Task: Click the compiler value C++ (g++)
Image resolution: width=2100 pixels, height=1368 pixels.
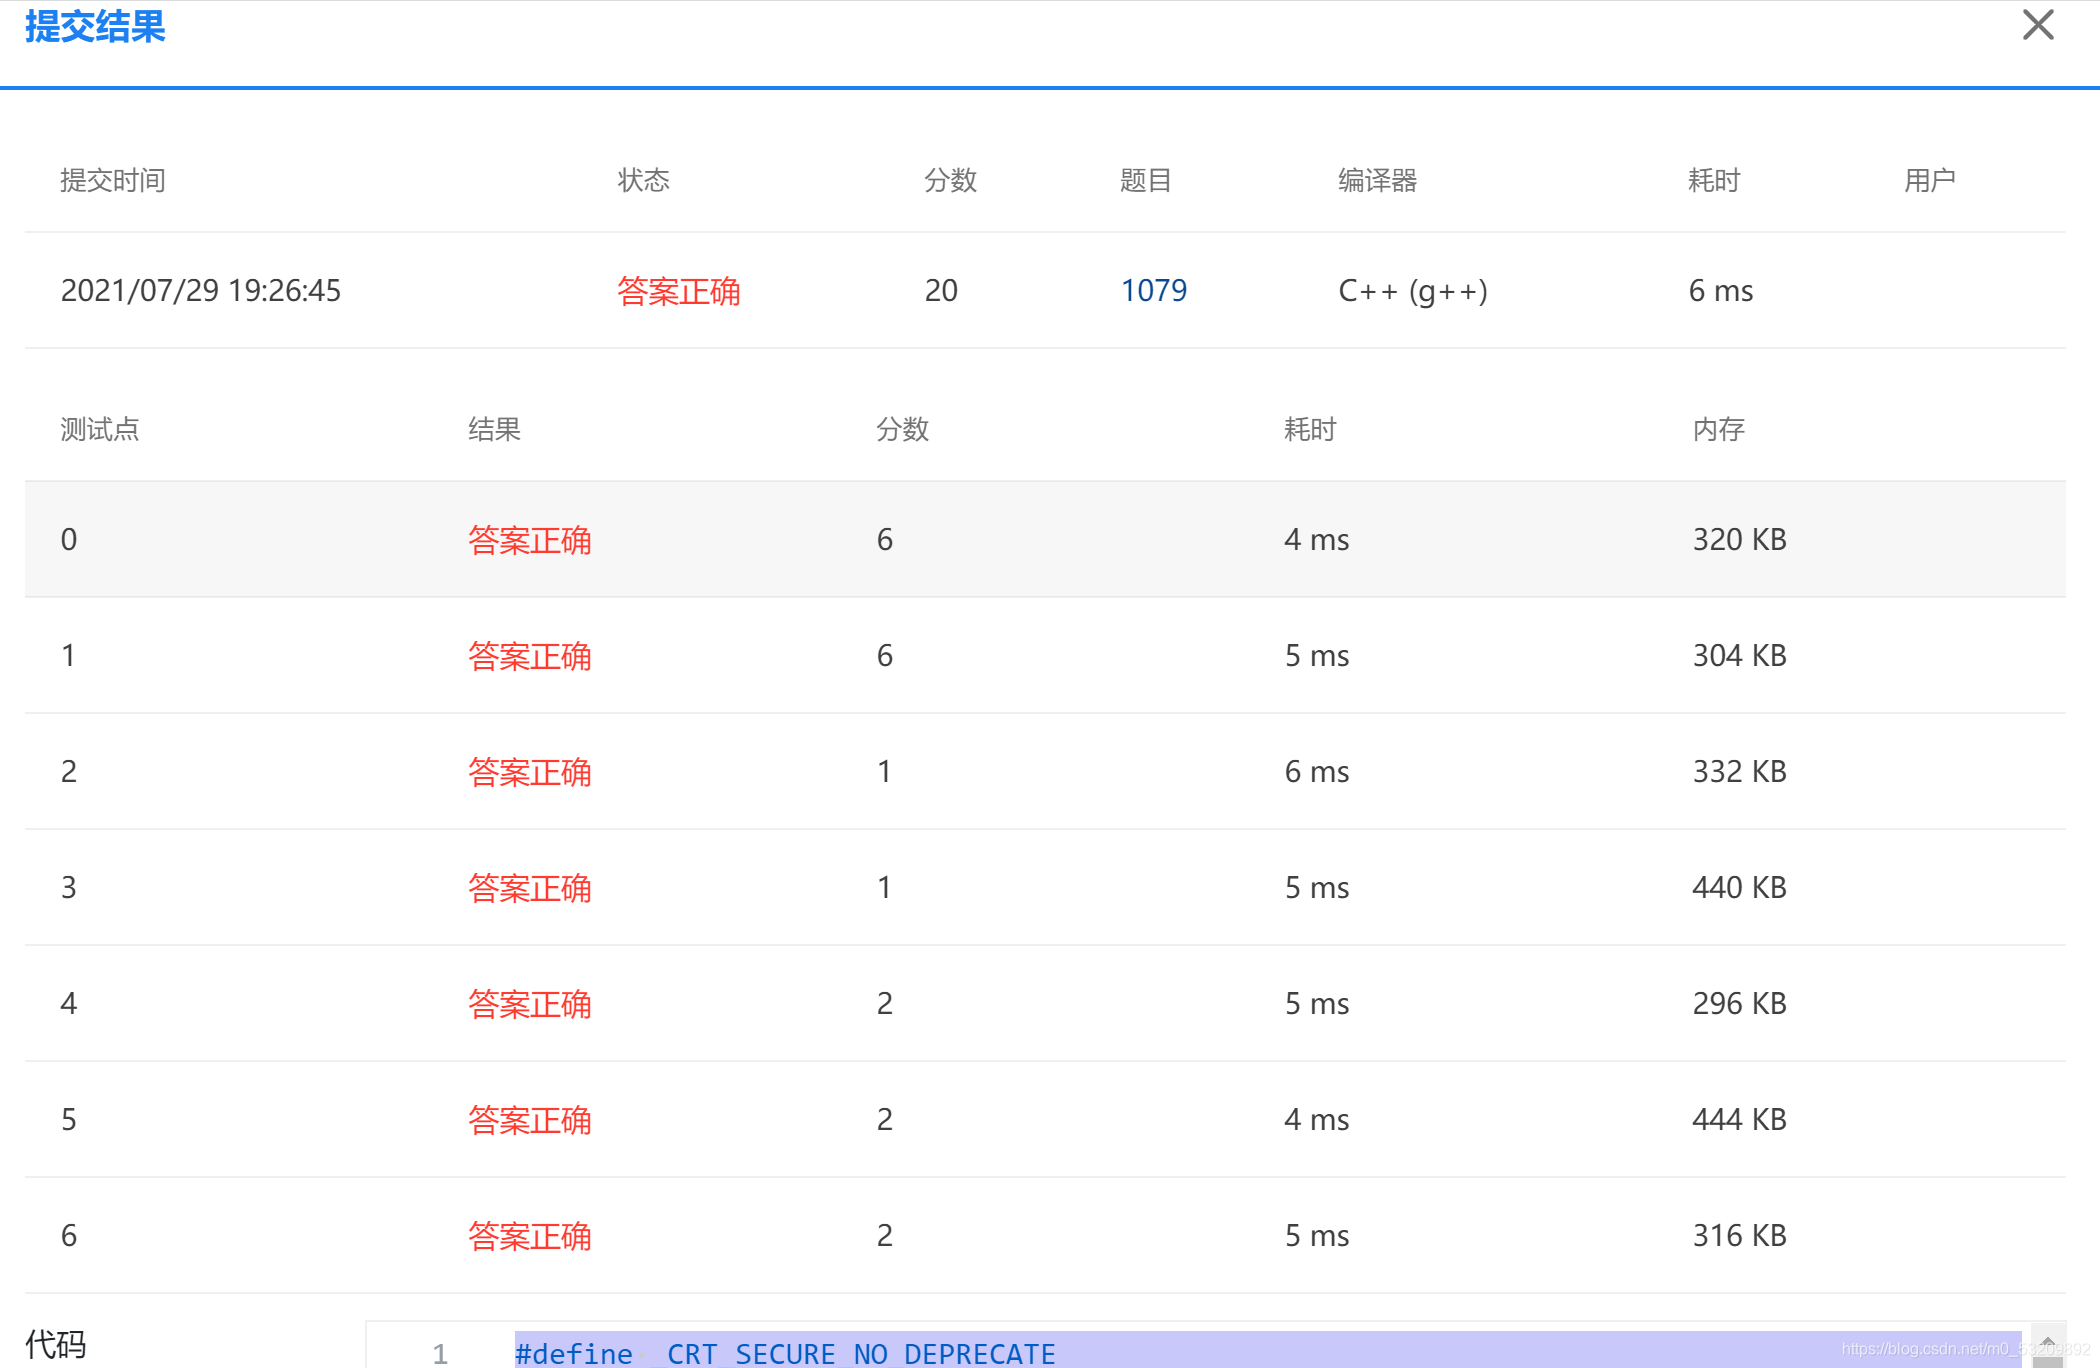Action: (1413, 291)
